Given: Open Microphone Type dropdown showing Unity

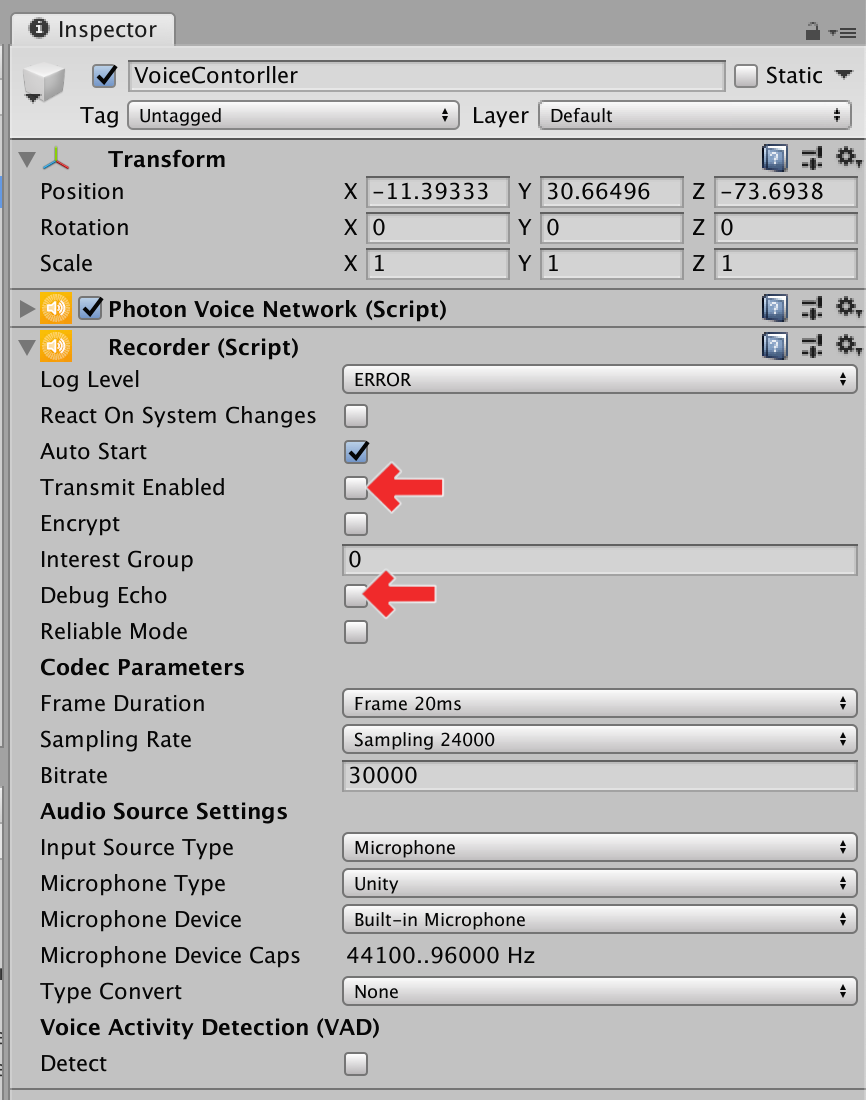Looking at the screenshot, I should pos(599,883).
